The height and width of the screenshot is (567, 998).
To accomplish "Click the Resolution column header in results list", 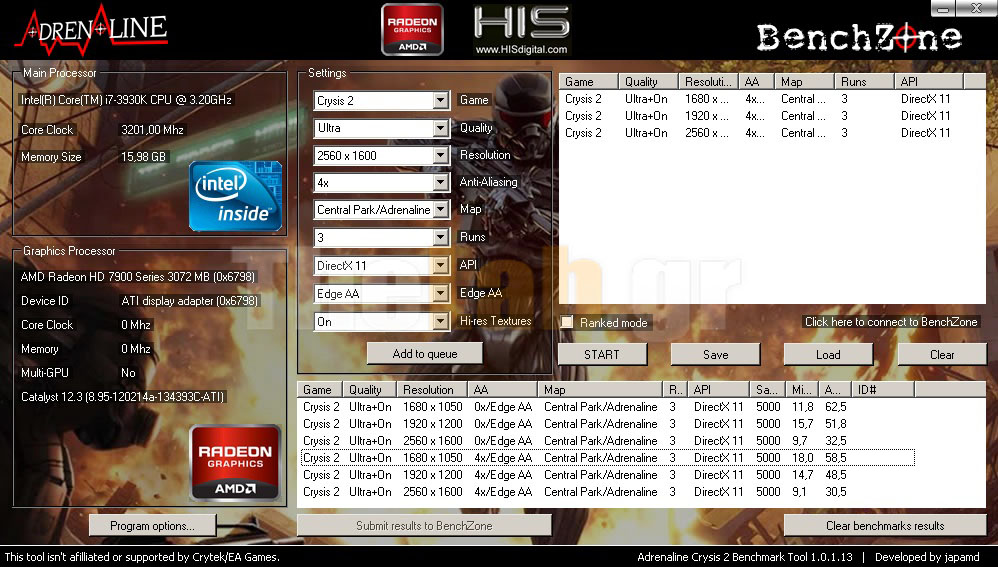I will 428,390.
